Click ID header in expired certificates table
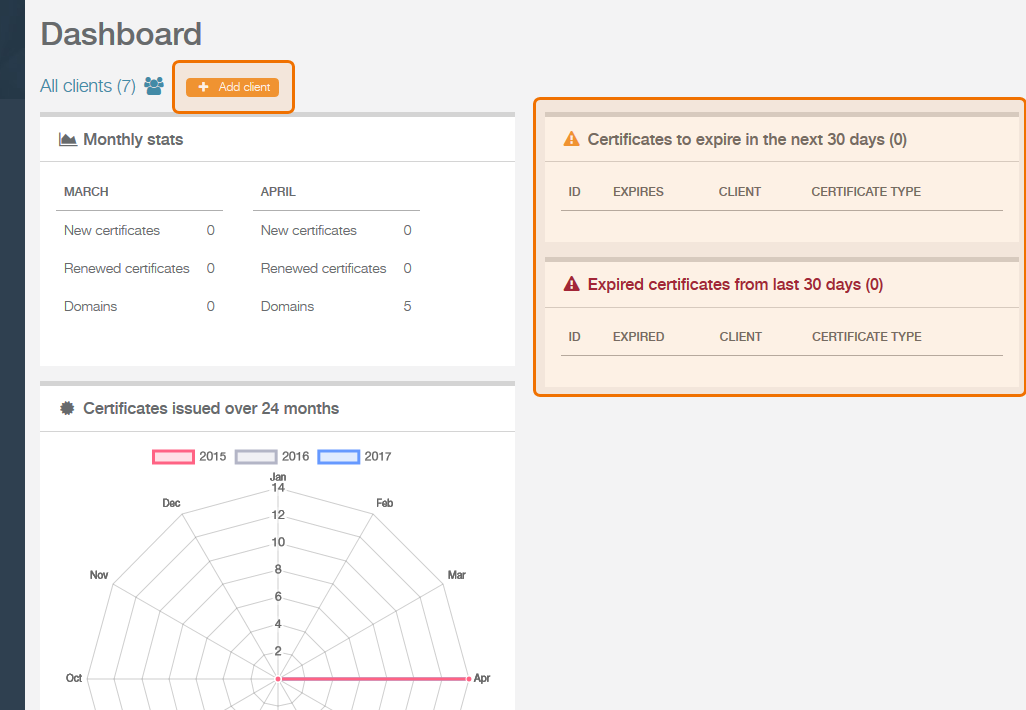 (575, 336)
